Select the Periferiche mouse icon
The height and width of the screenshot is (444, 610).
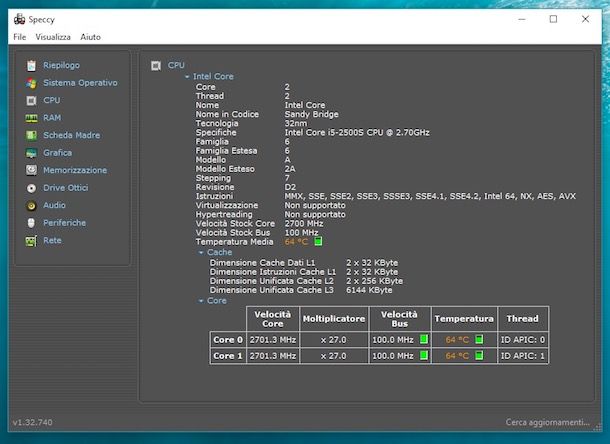point(32,223)
